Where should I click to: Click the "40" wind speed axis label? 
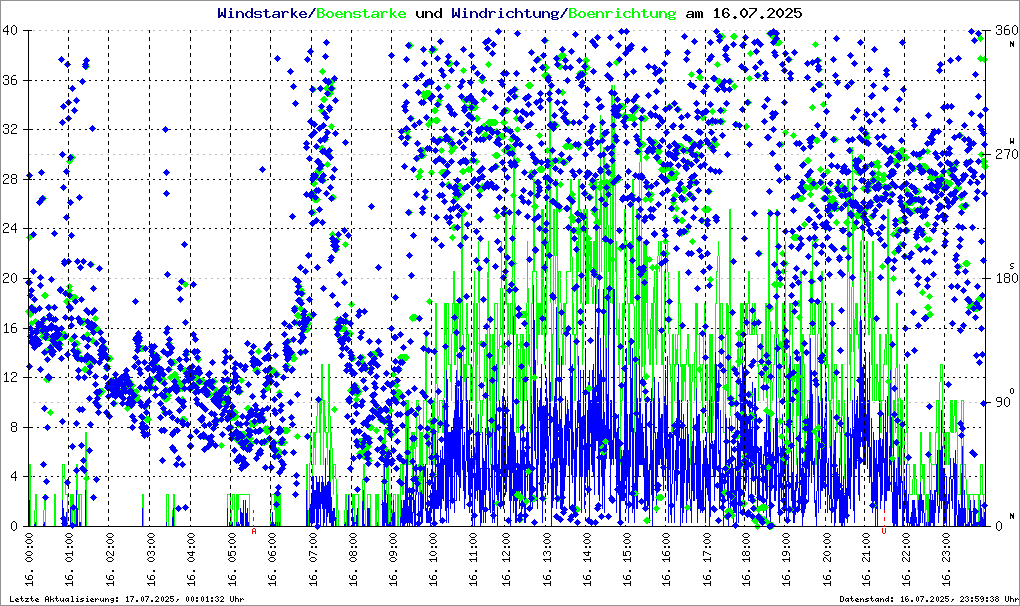[10, 31]
